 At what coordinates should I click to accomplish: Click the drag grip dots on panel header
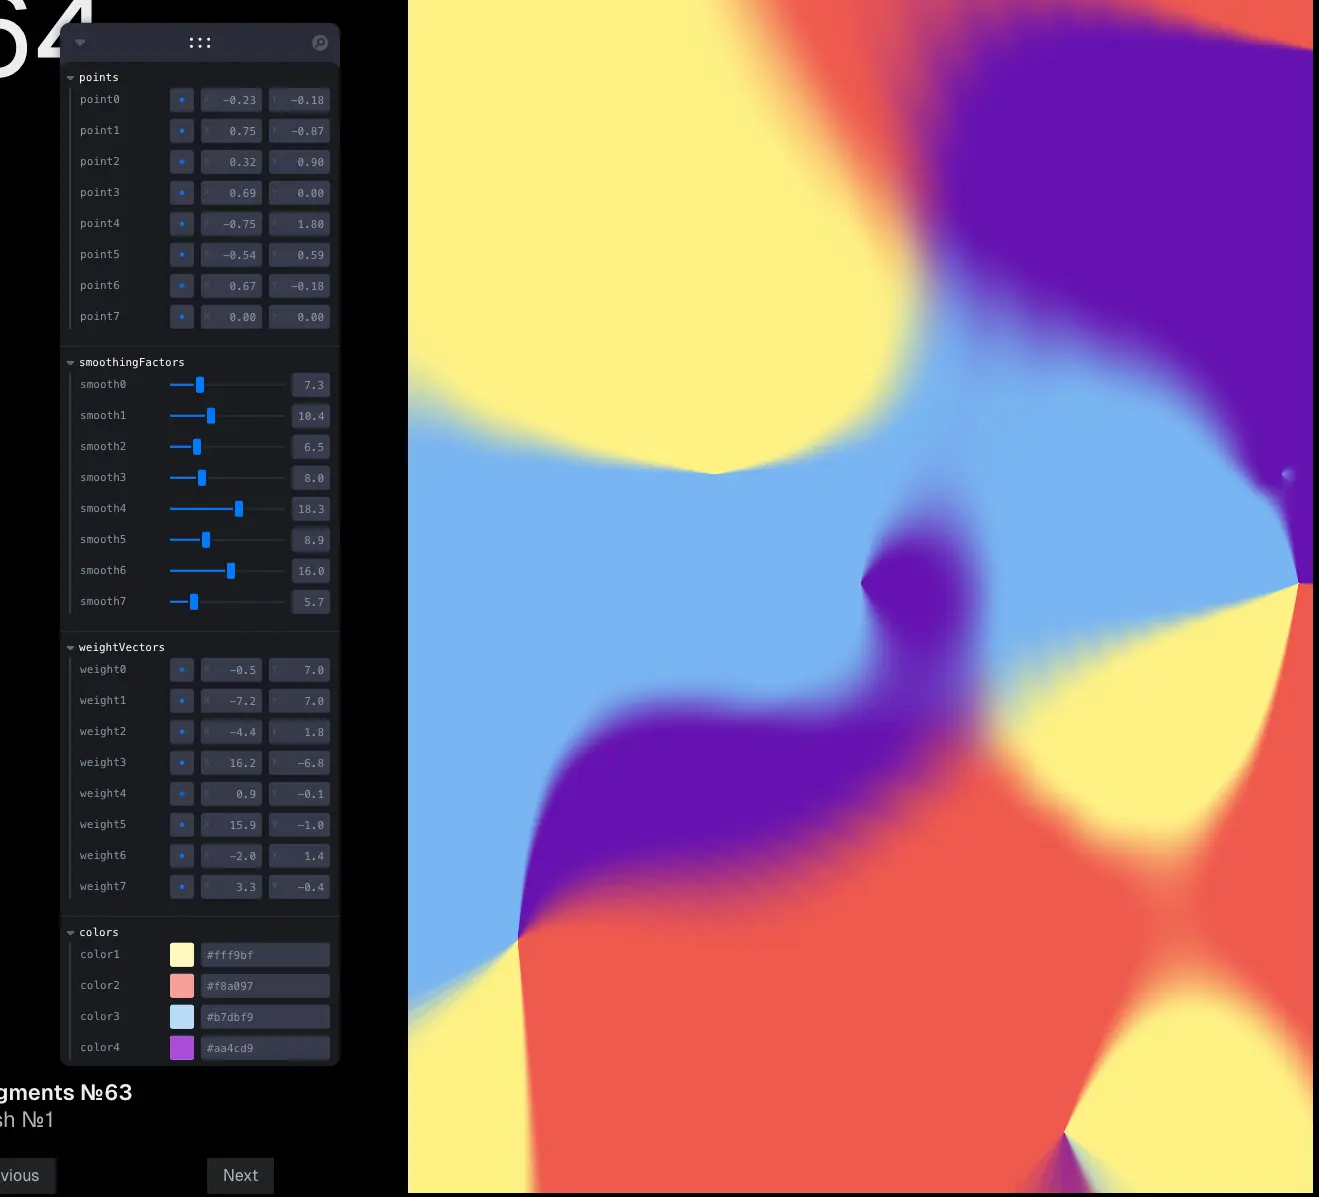point(200,43)
